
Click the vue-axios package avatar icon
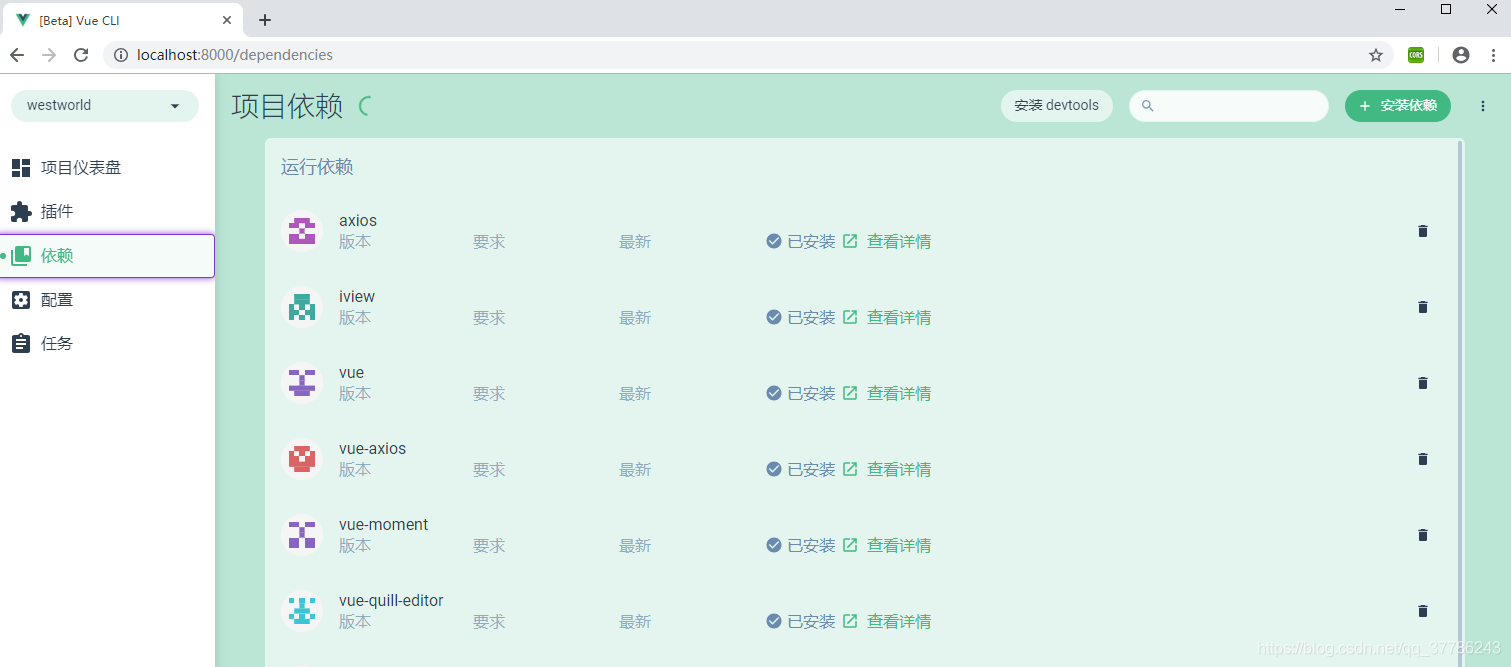point(302,459)
